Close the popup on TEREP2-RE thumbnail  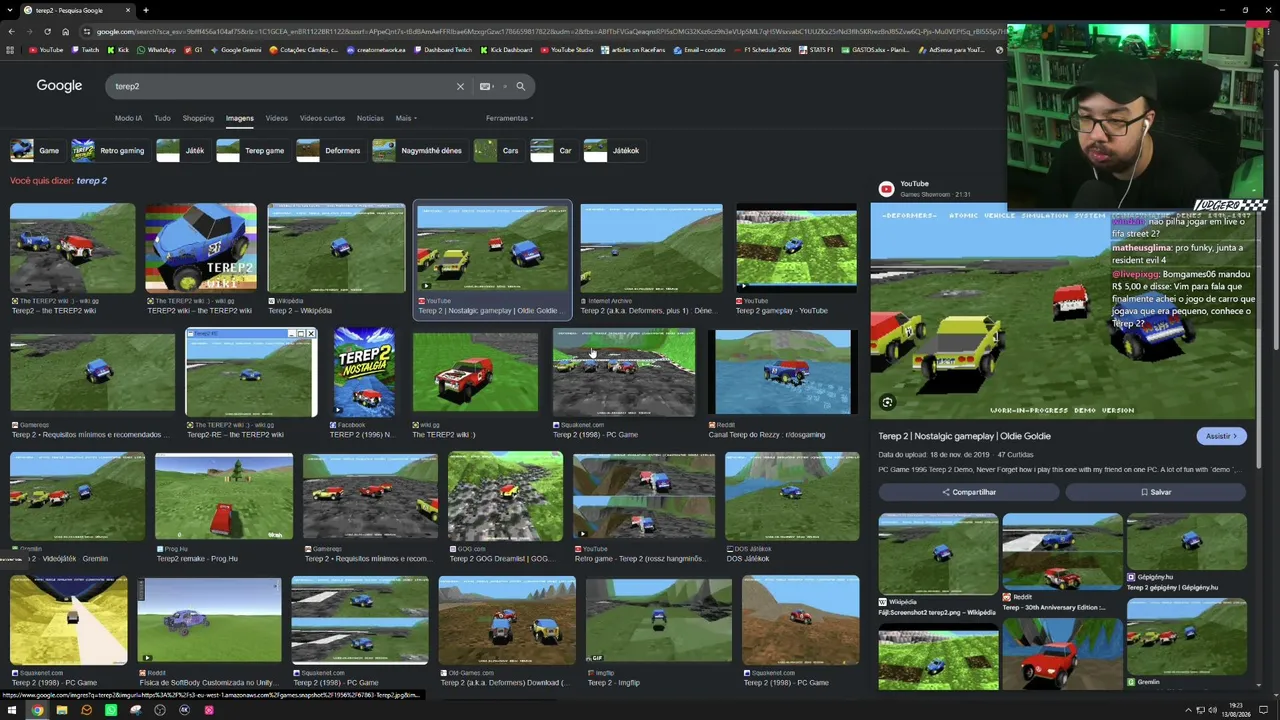(311, 334)
